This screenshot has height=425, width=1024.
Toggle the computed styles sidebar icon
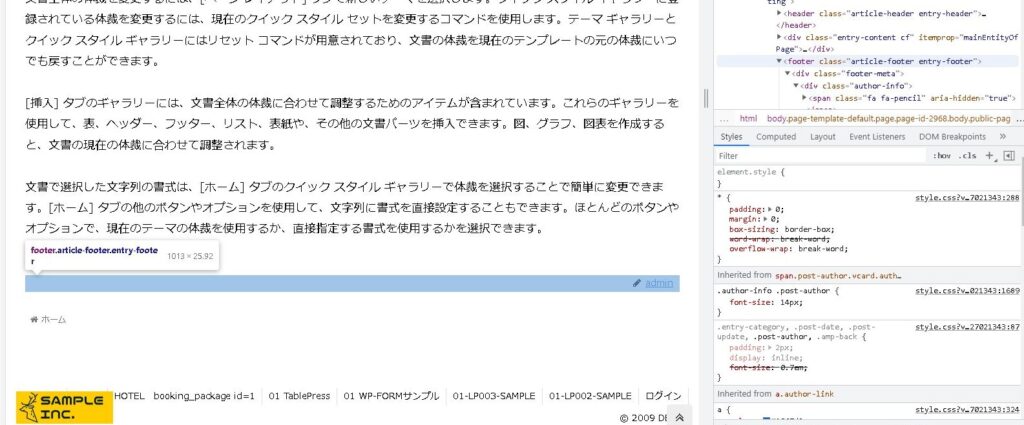coord(1008,156)
